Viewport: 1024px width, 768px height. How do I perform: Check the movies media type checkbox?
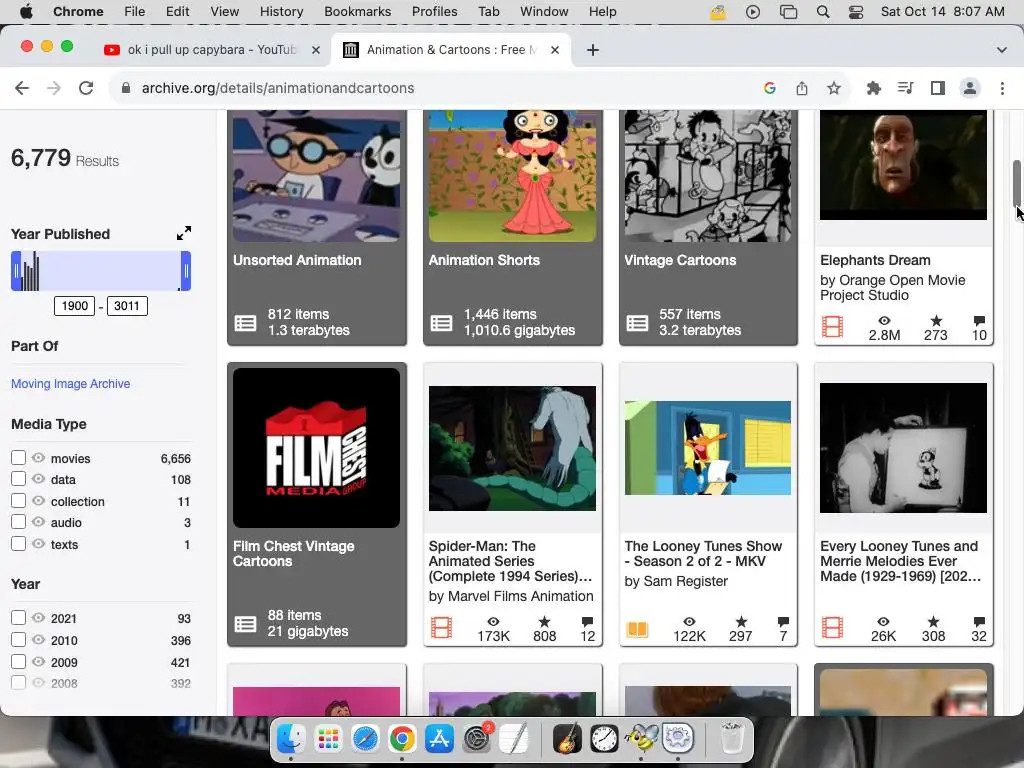(18, 458)
